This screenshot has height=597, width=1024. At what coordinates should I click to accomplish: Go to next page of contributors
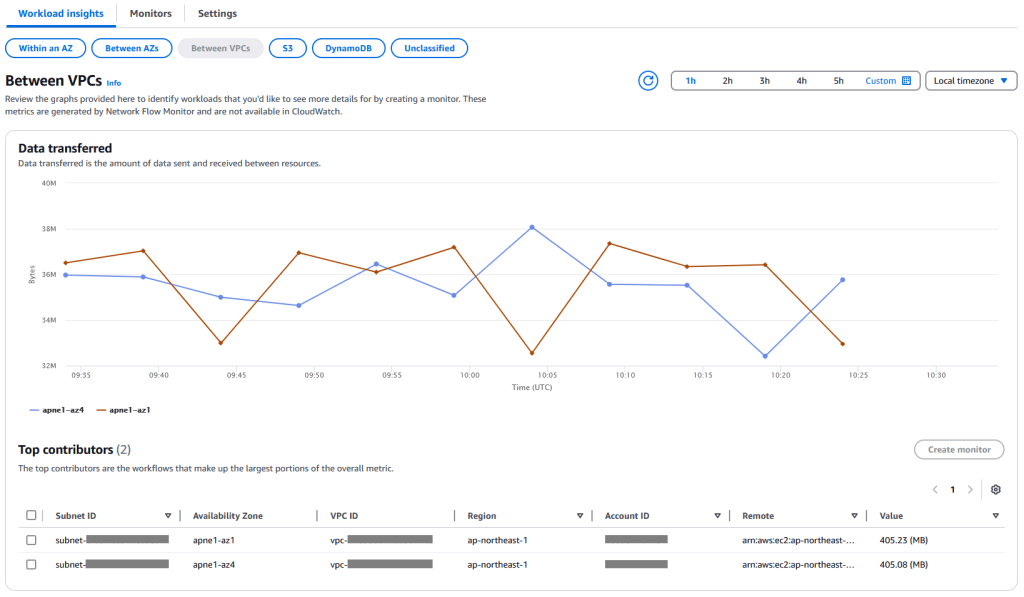[x=970, y=490]
